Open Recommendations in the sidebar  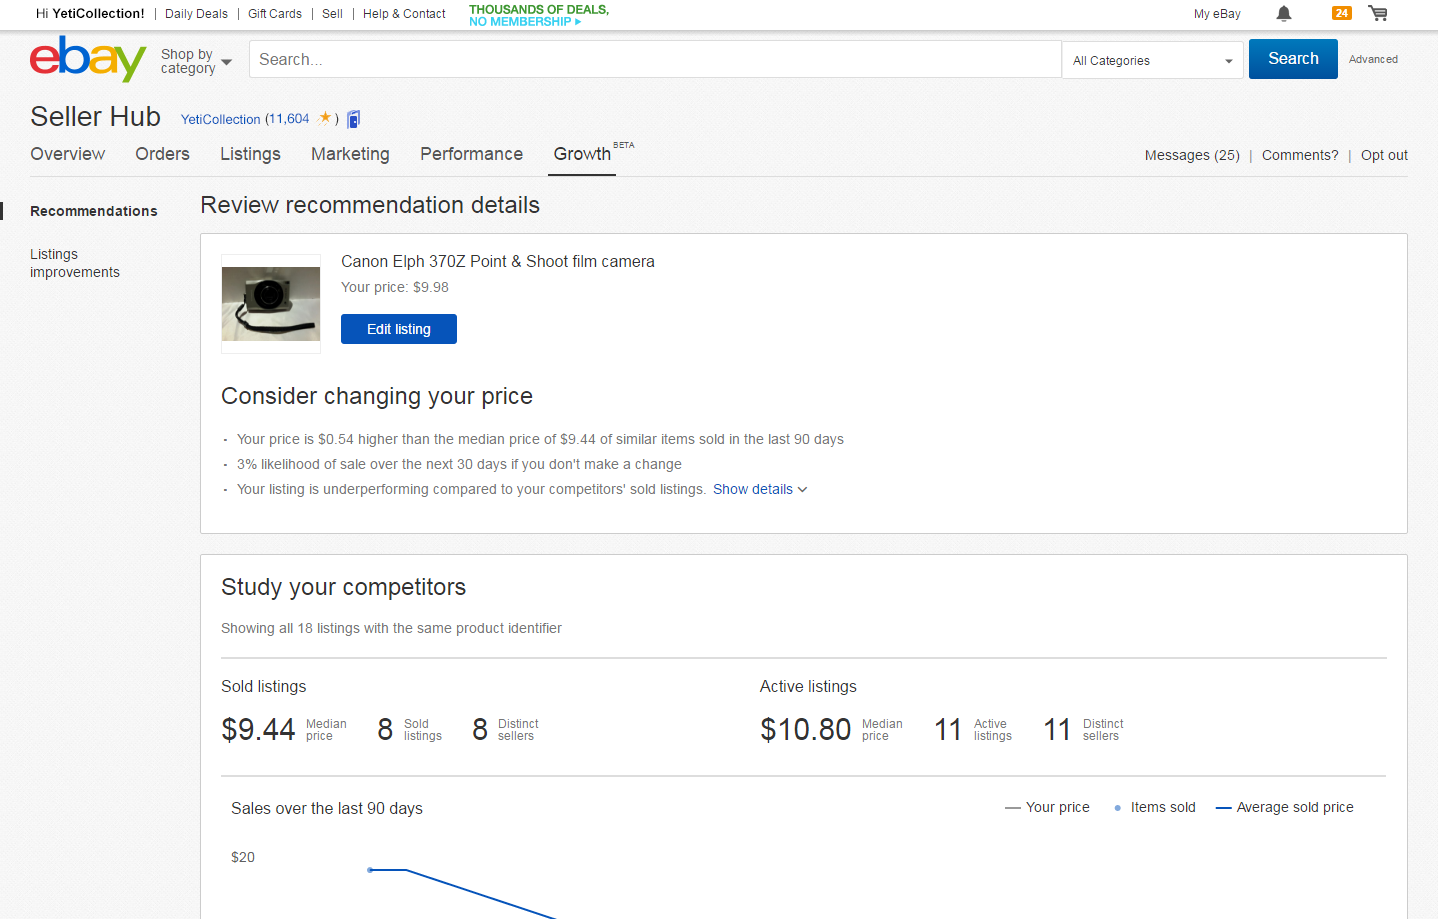94,211
